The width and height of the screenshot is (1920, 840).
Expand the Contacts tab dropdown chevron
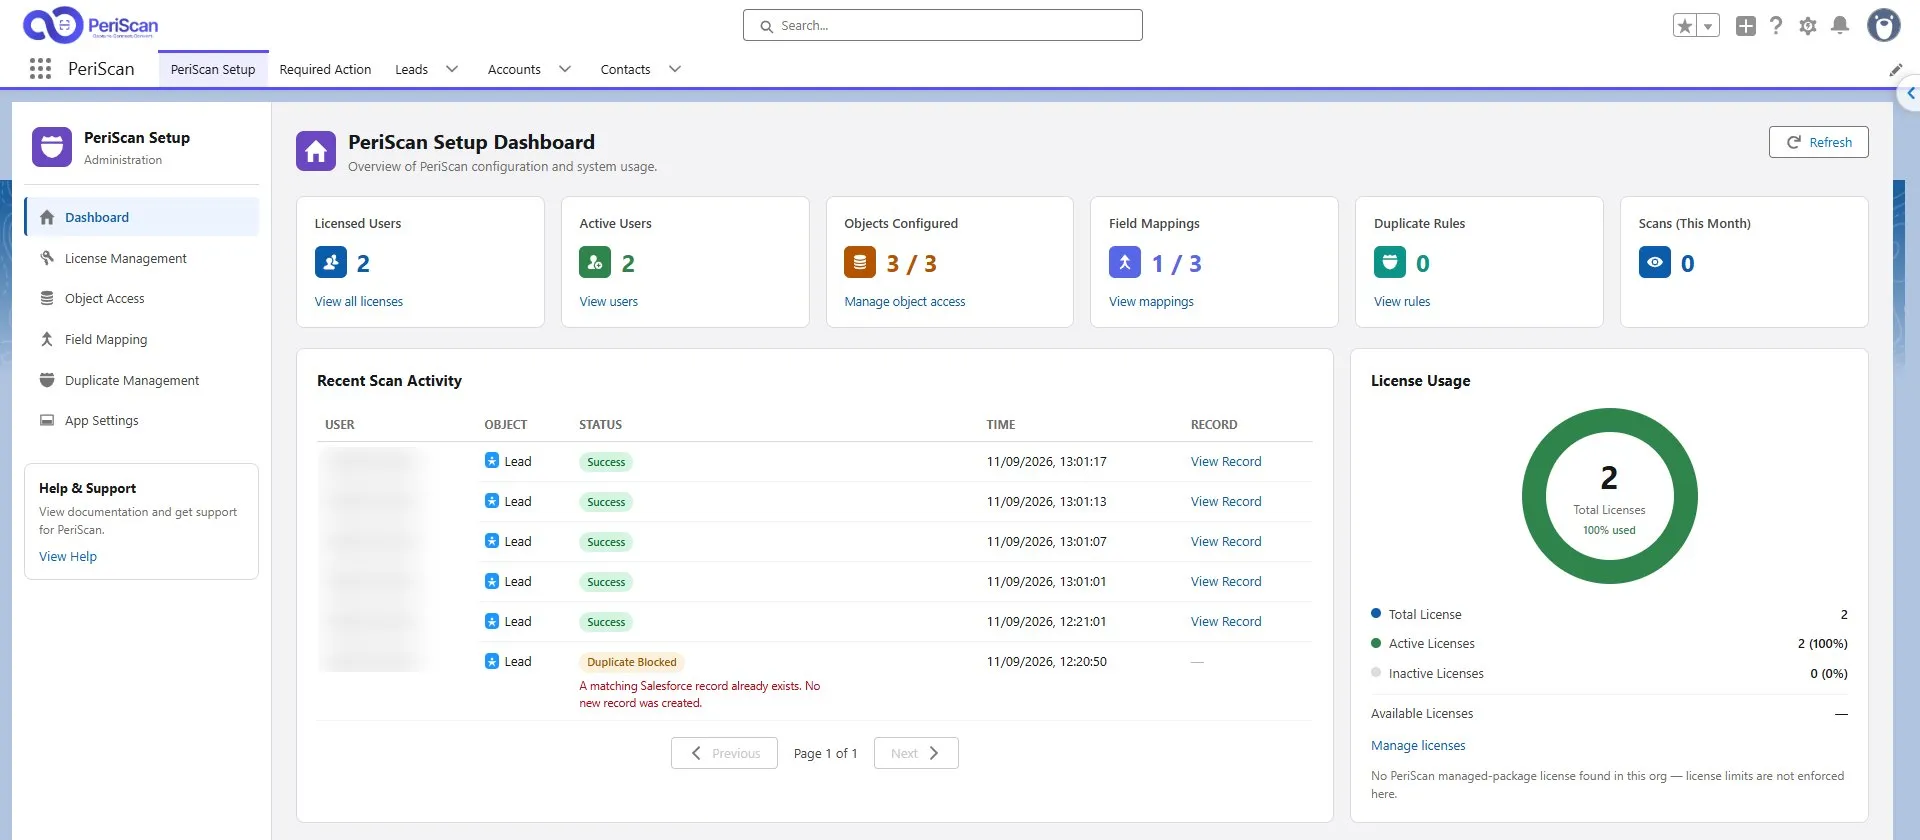tap(675, 70)
